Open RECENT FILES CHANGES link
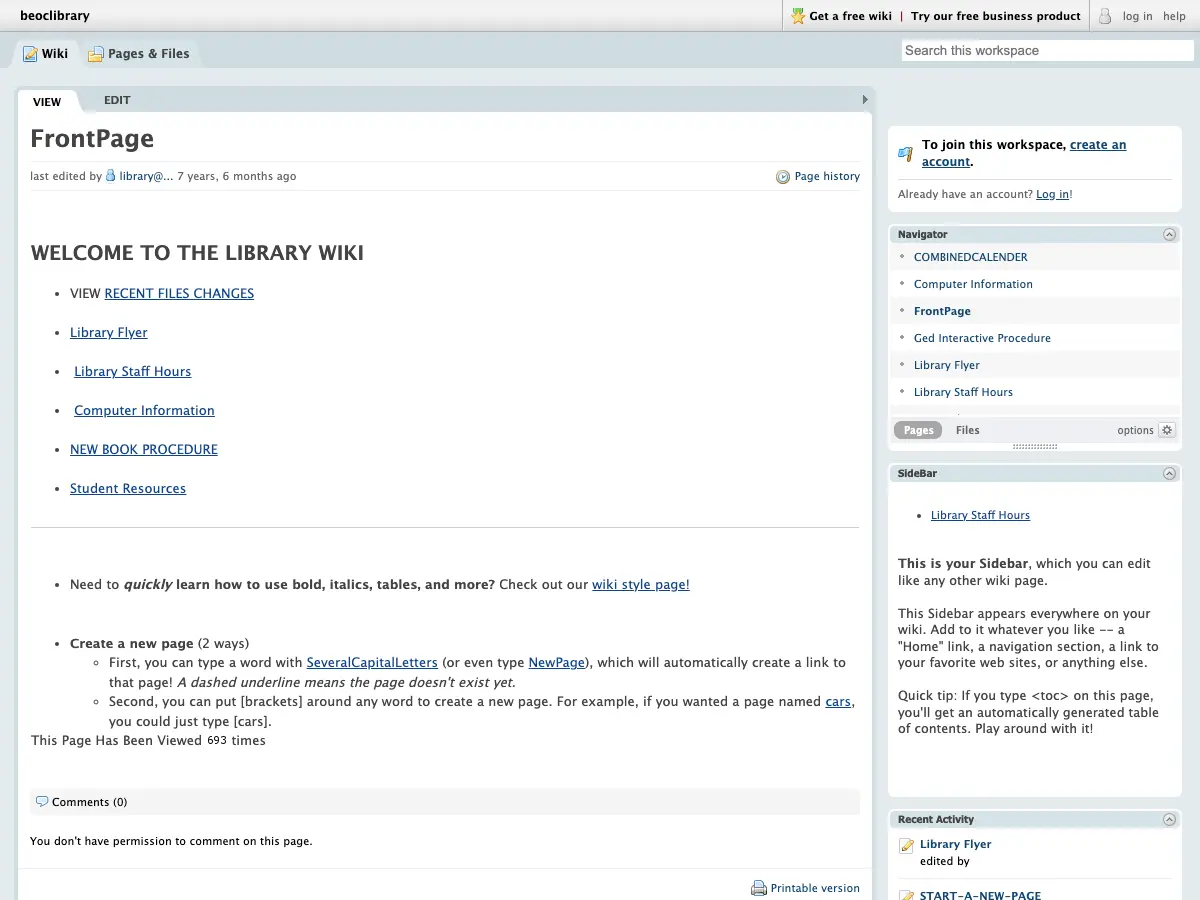This screenshot has width=1200, height=900. [179, 293]
